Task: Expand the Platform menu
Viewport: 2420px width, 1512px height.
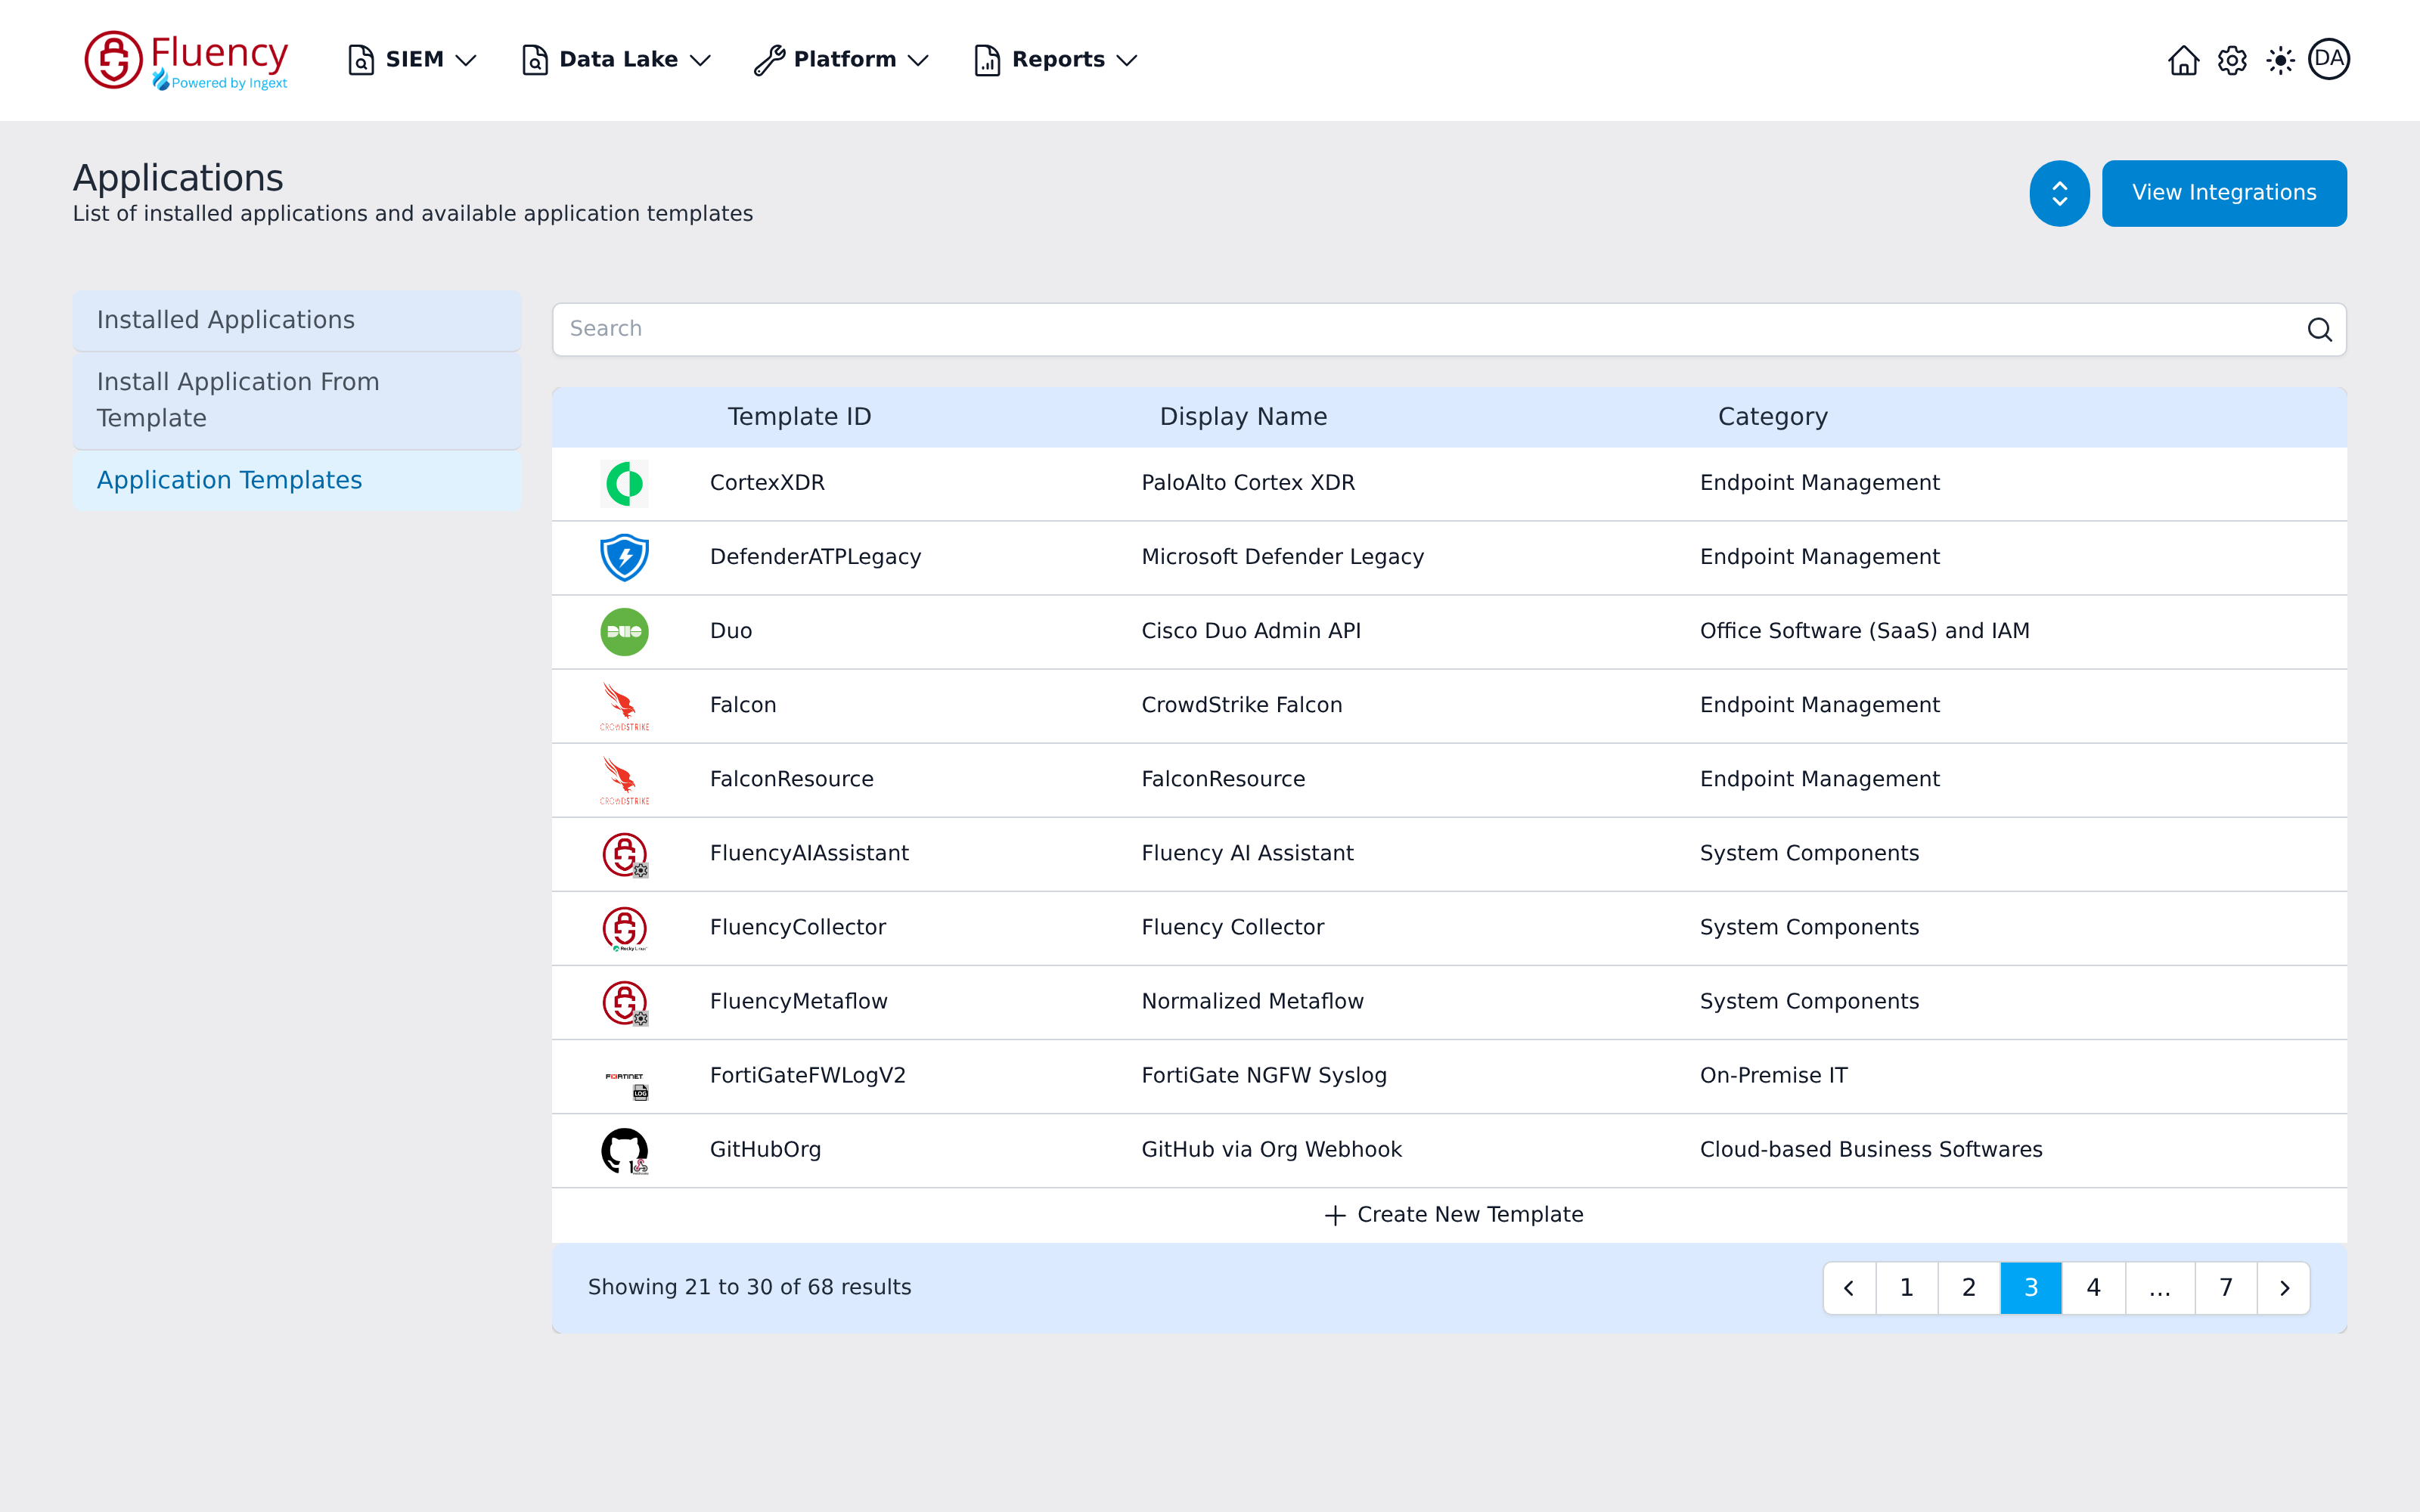Action: tap(842, 60)
